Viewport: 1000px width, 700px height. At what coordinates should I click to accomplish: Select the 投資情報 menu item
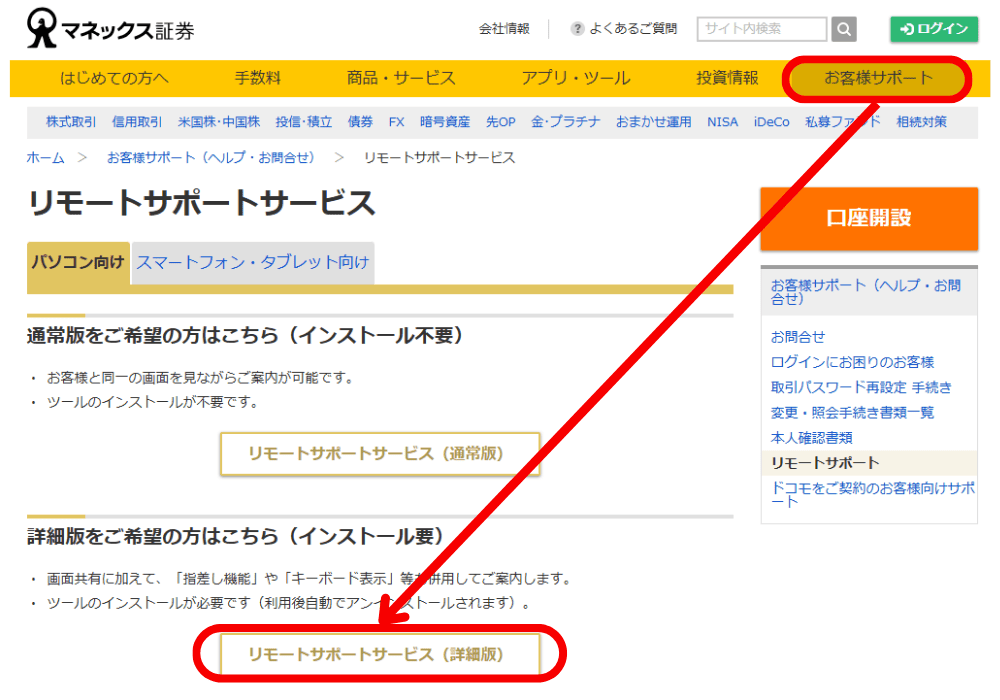pyautogui.click(x=727, y=78)
